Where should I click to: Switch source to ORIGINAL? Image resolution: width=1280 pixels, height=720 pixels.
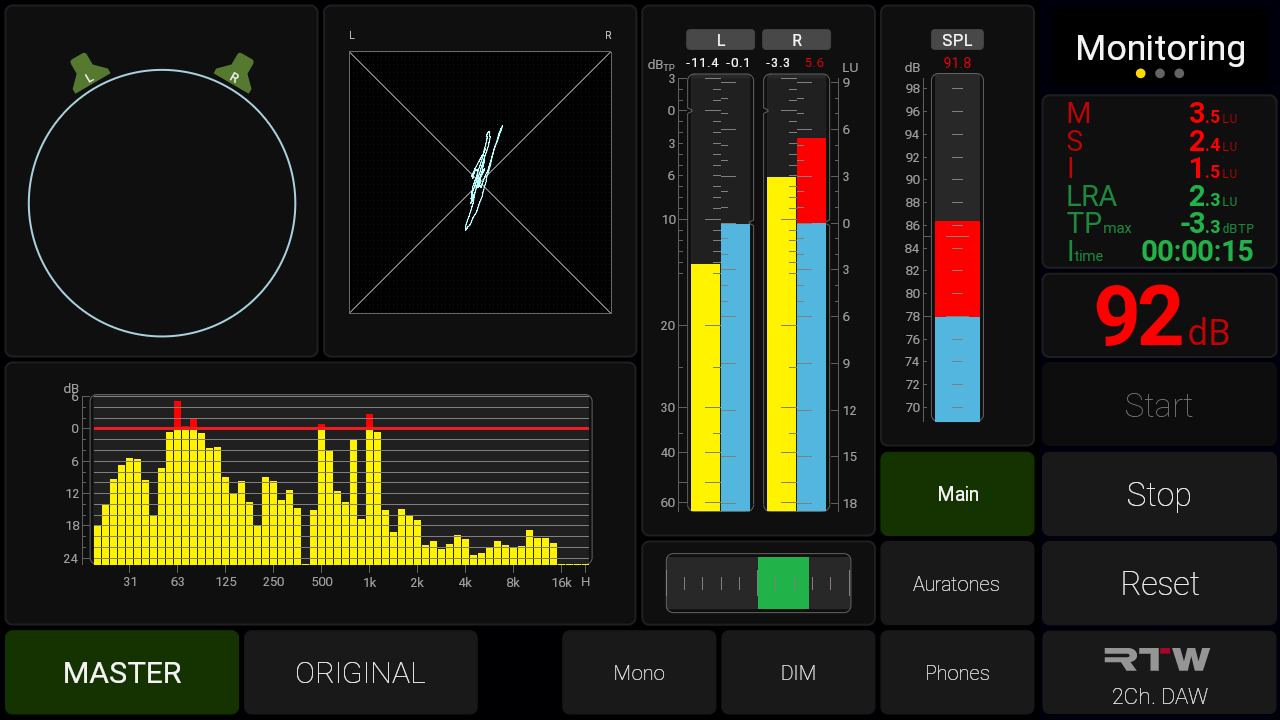(x=360, y=673)
